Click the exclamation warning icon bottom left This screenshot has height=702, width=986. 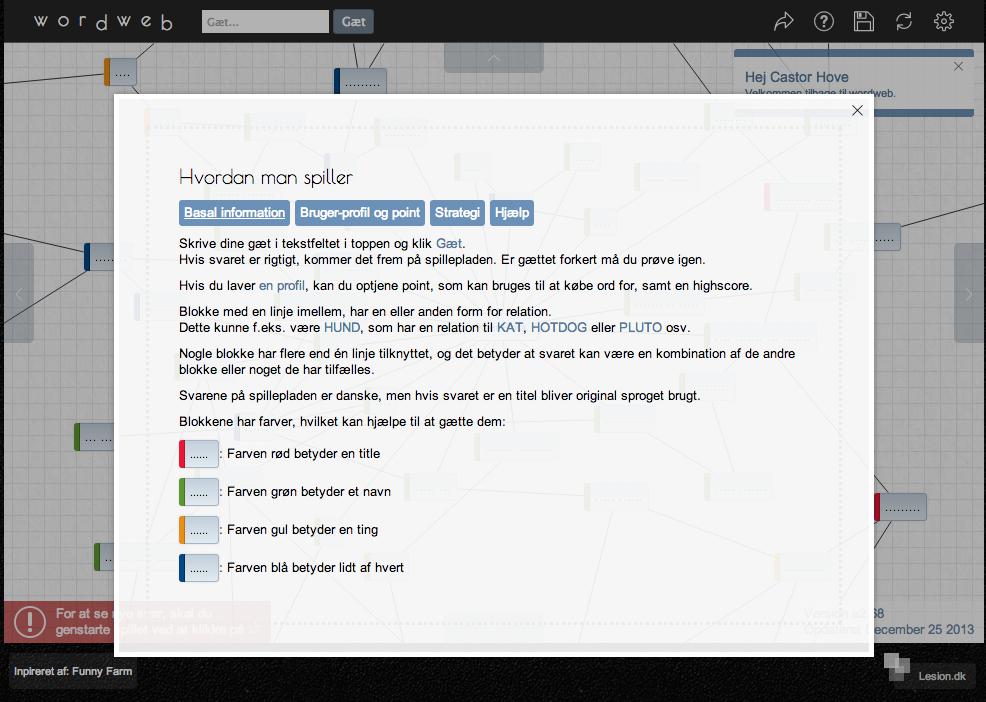31,621
